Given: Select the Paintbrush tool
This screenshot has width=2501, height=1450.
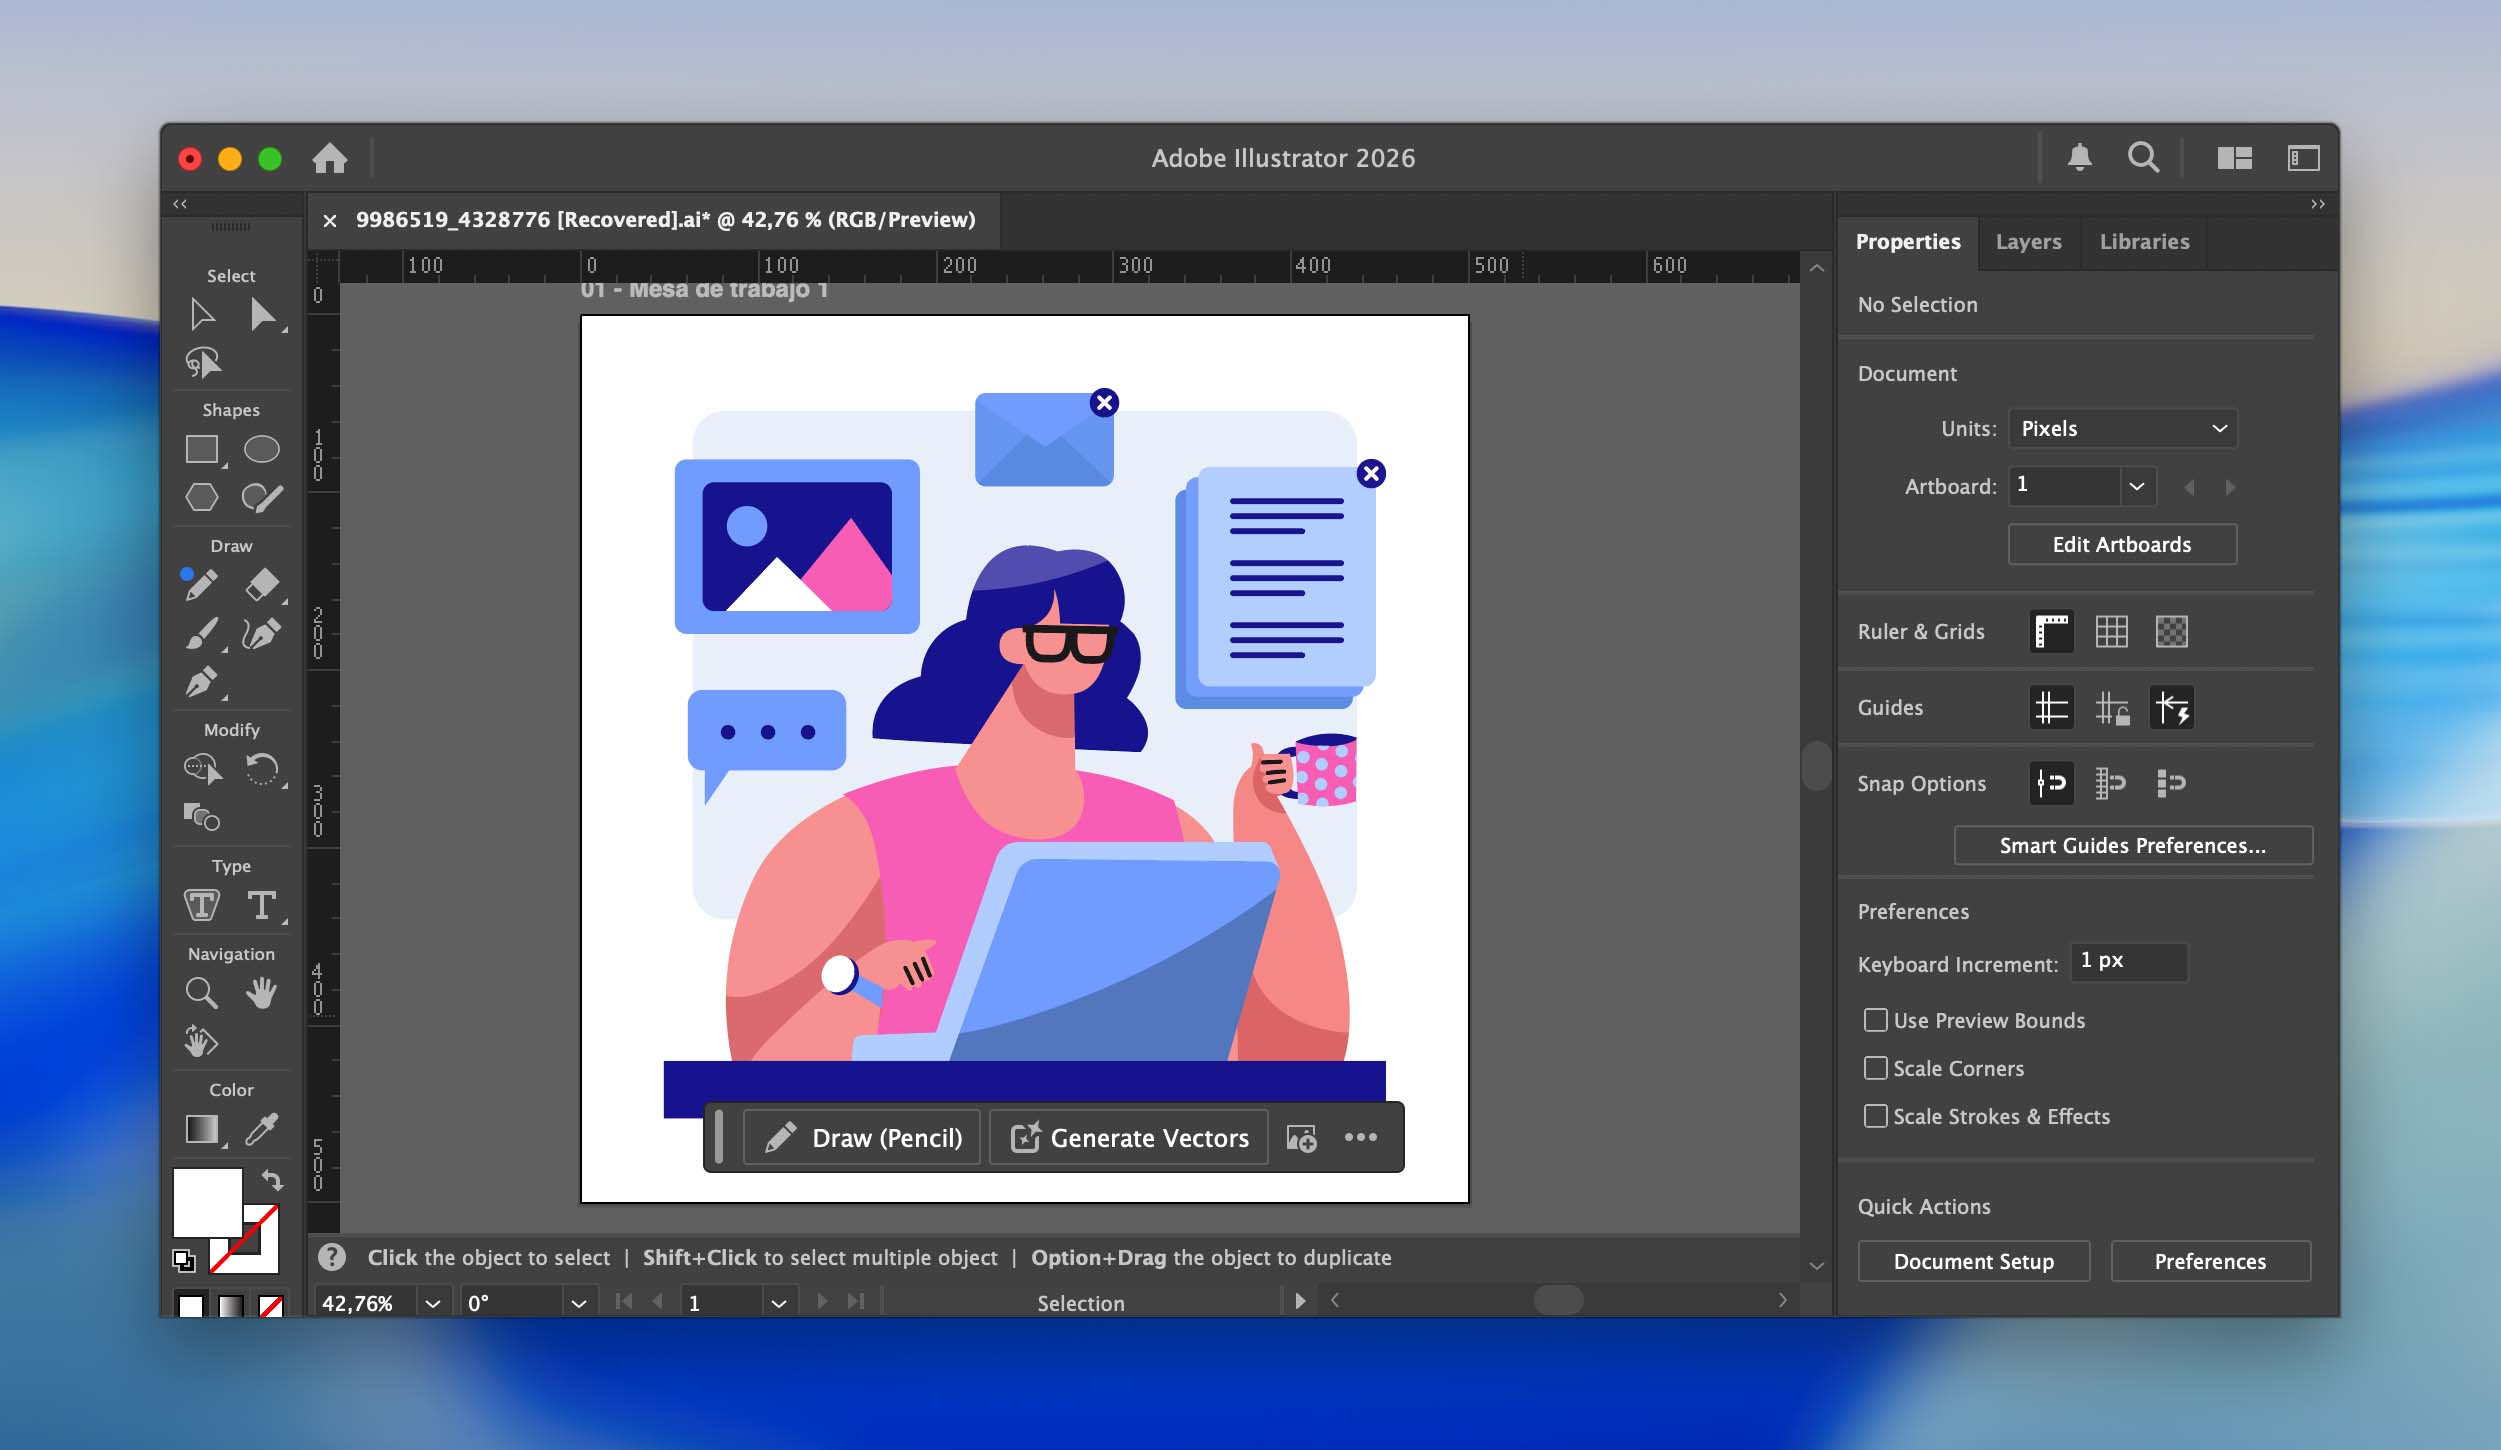Looking at the screenshot, I should (202, 633).
